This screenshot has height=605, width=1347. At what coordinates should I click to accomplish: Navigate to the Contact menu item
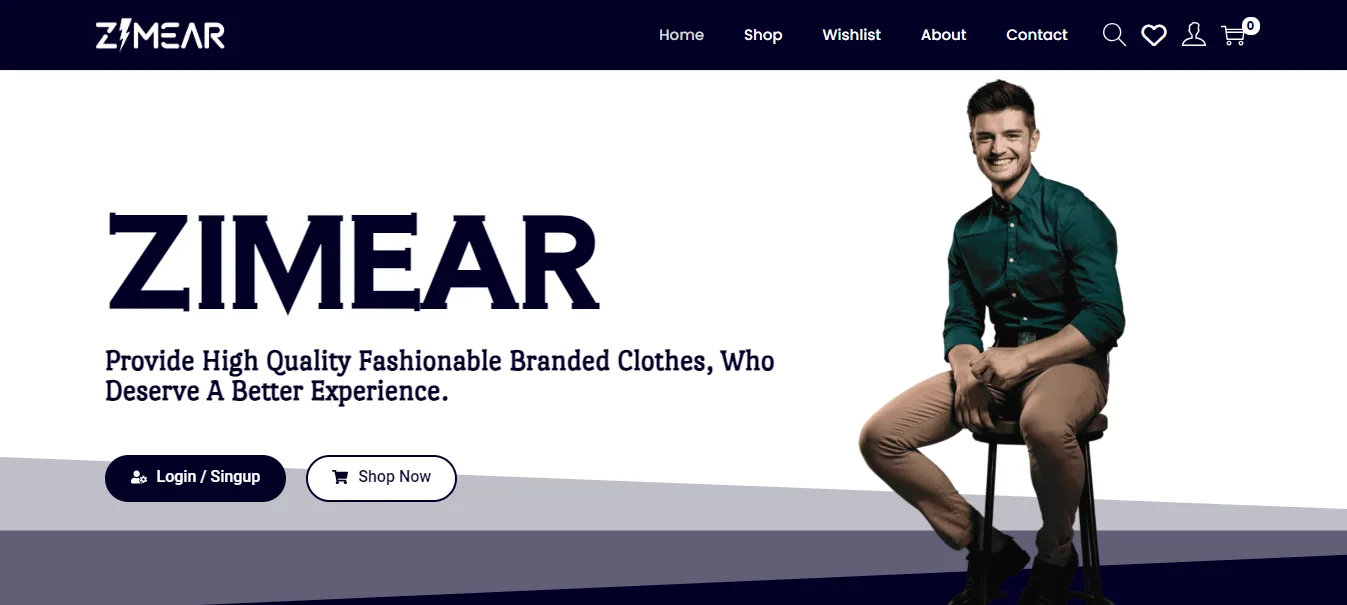point(1037,35)
